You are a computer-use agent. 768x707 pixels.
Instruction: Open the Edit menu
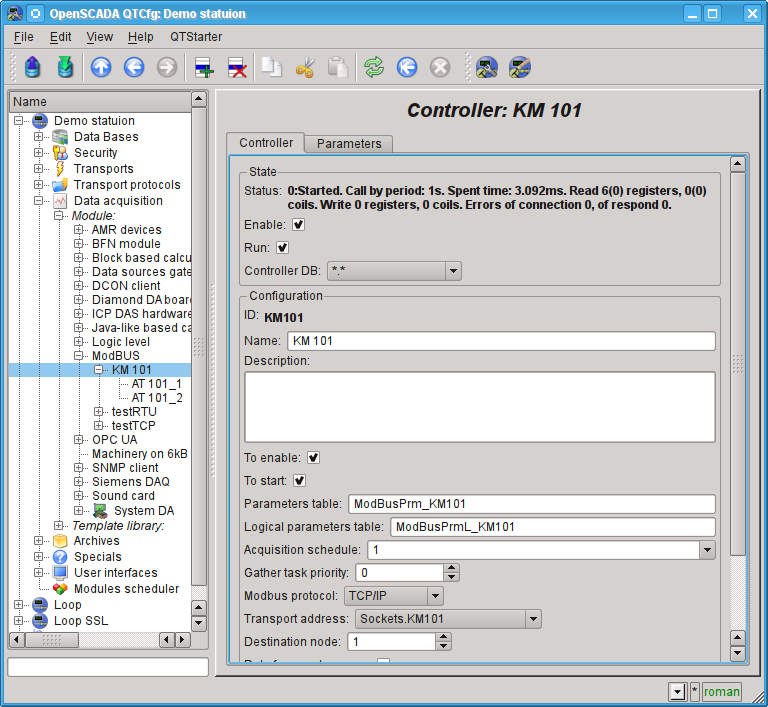60,37
